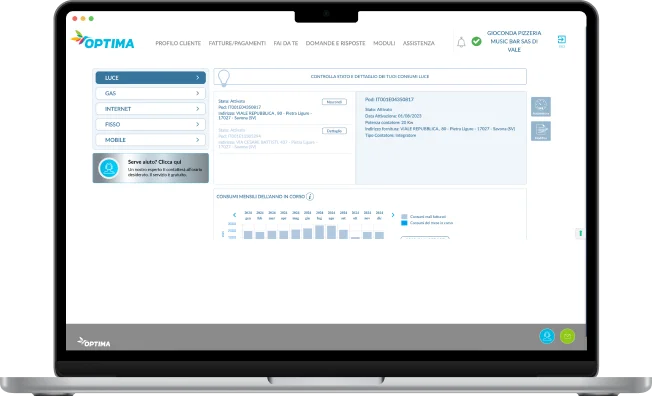This screenshot has height=396, width=652.
Task: Click the light bulb icon
Action: click(x=224, y=77)
